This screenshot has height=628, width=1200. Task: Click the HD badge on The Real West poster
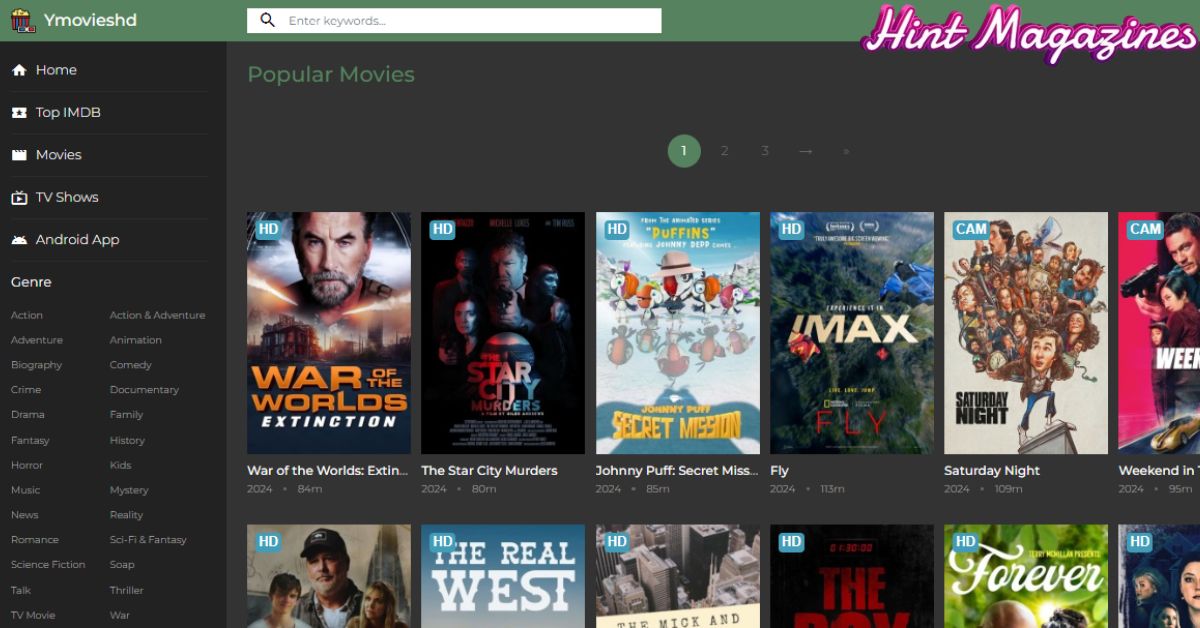[x=442, y=542]
